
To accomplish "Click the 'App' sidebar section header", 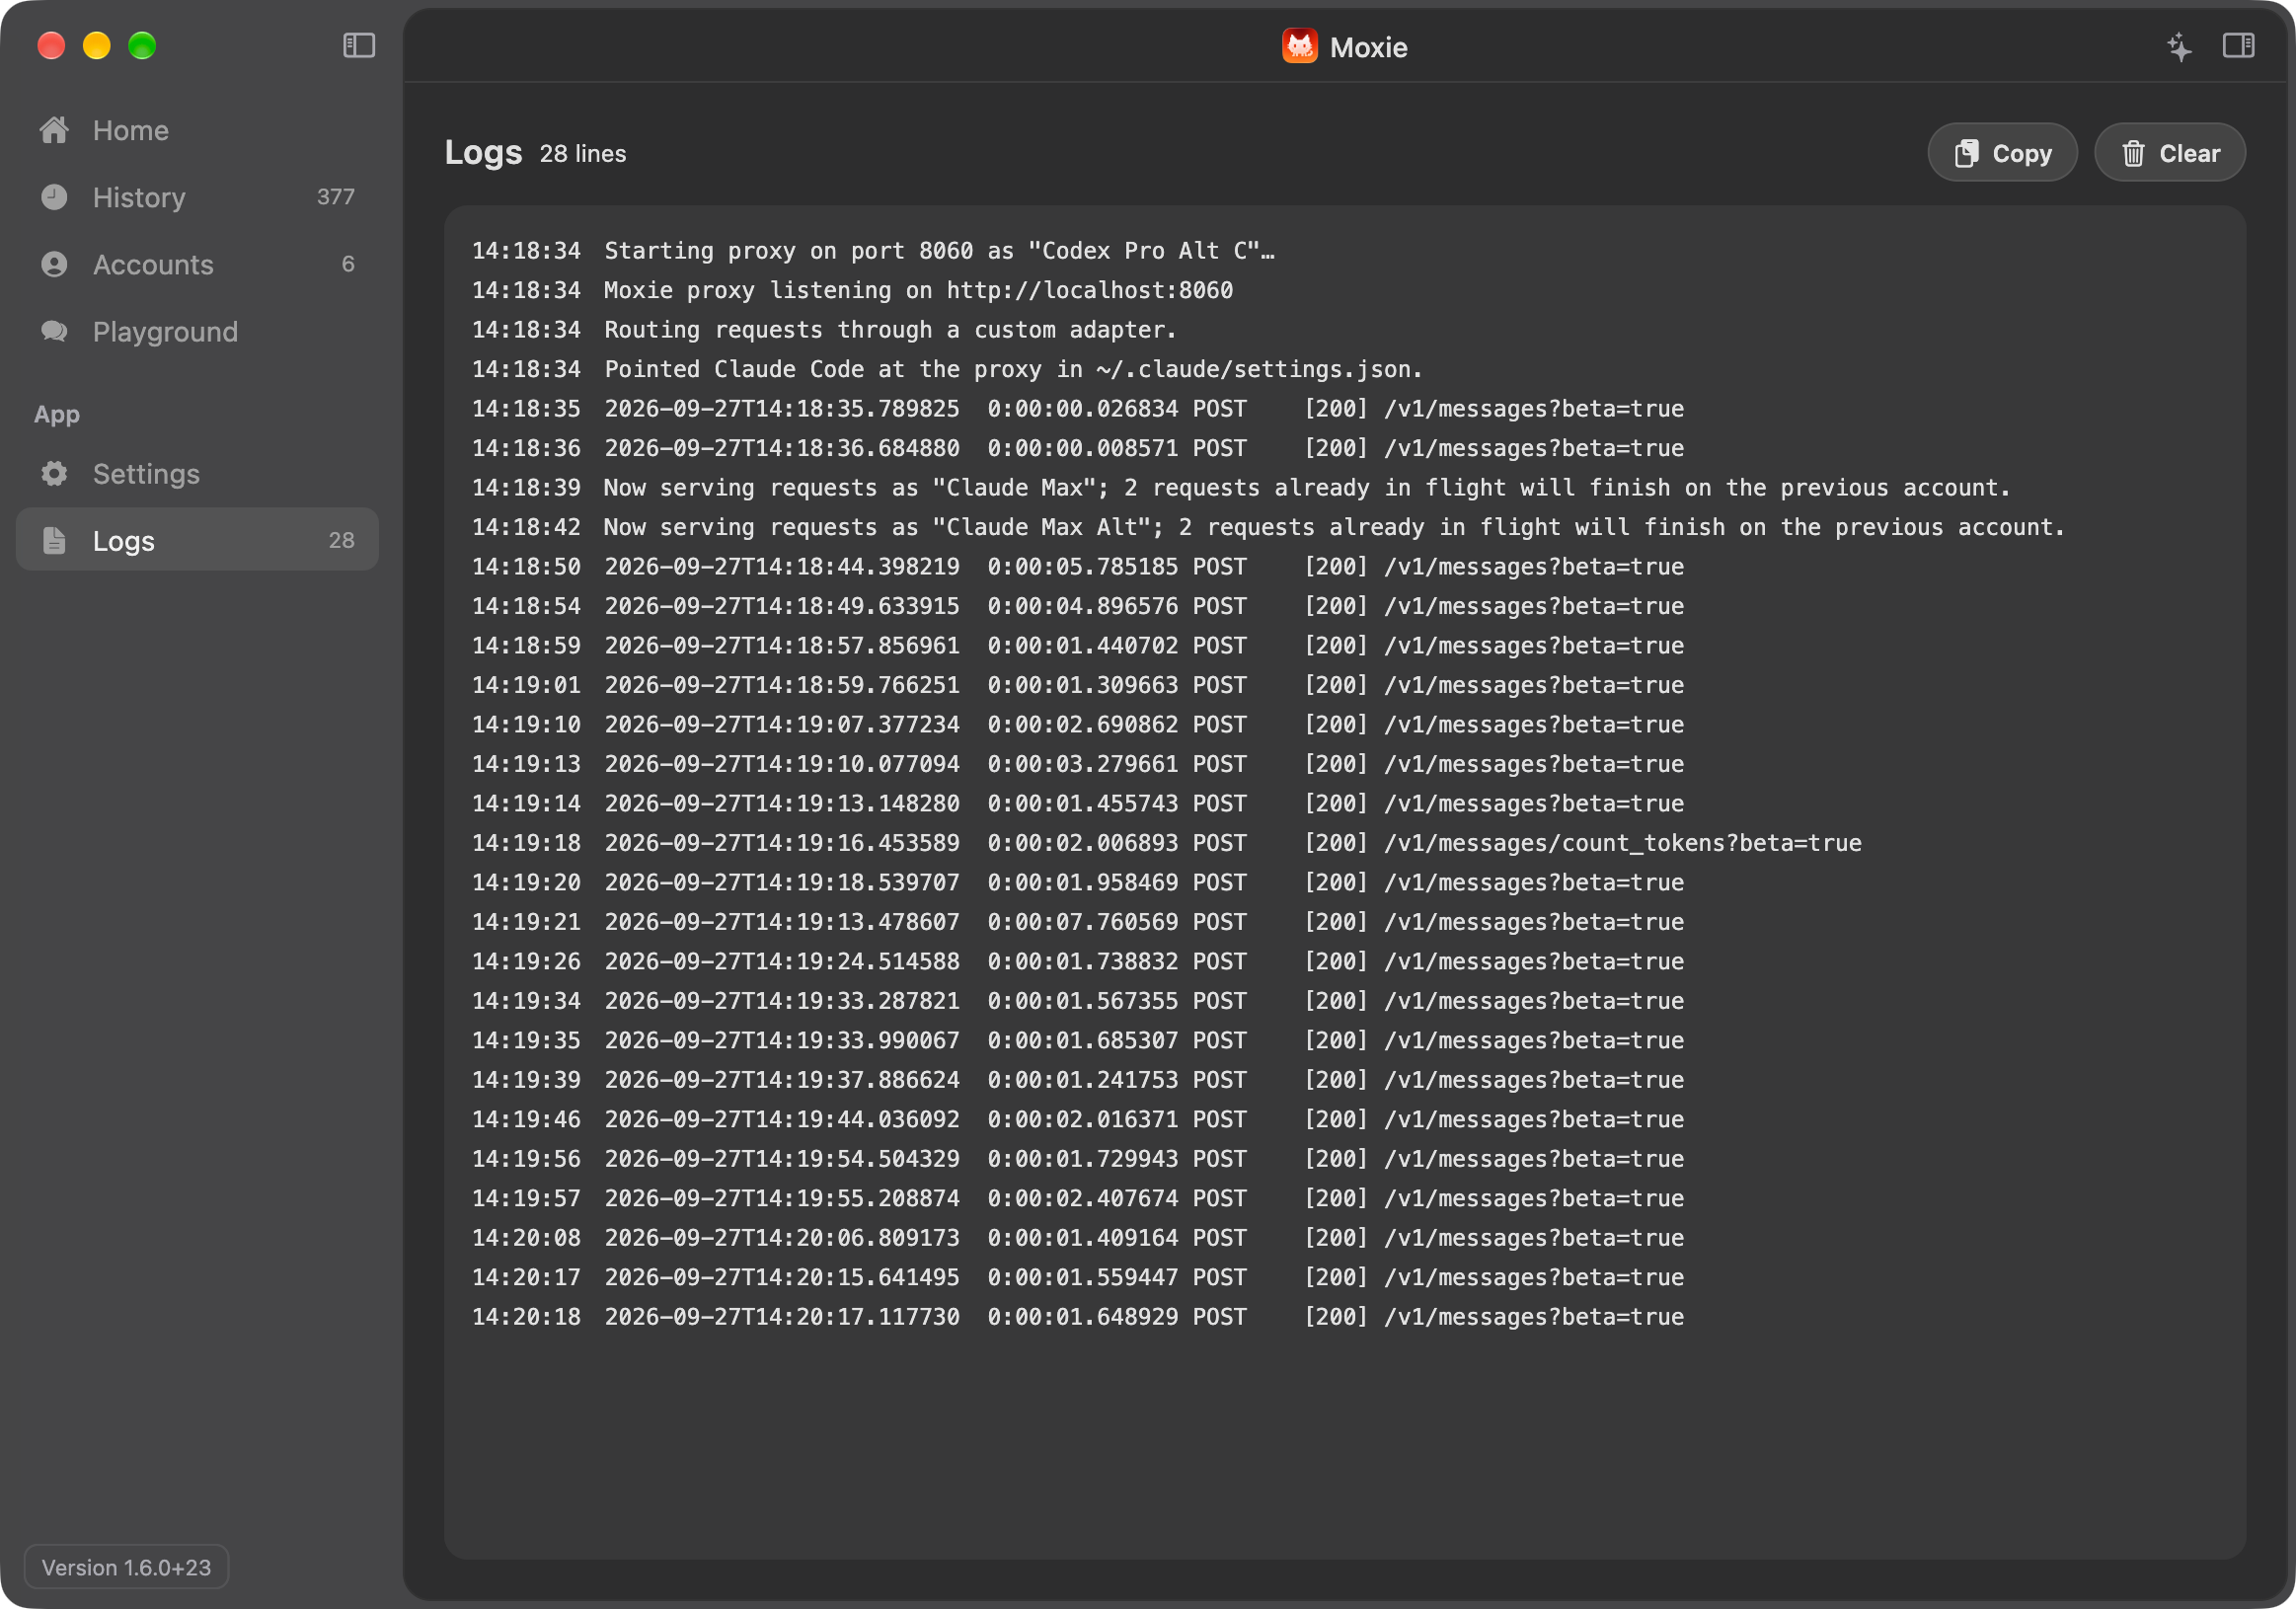I will tap(57, 414).
